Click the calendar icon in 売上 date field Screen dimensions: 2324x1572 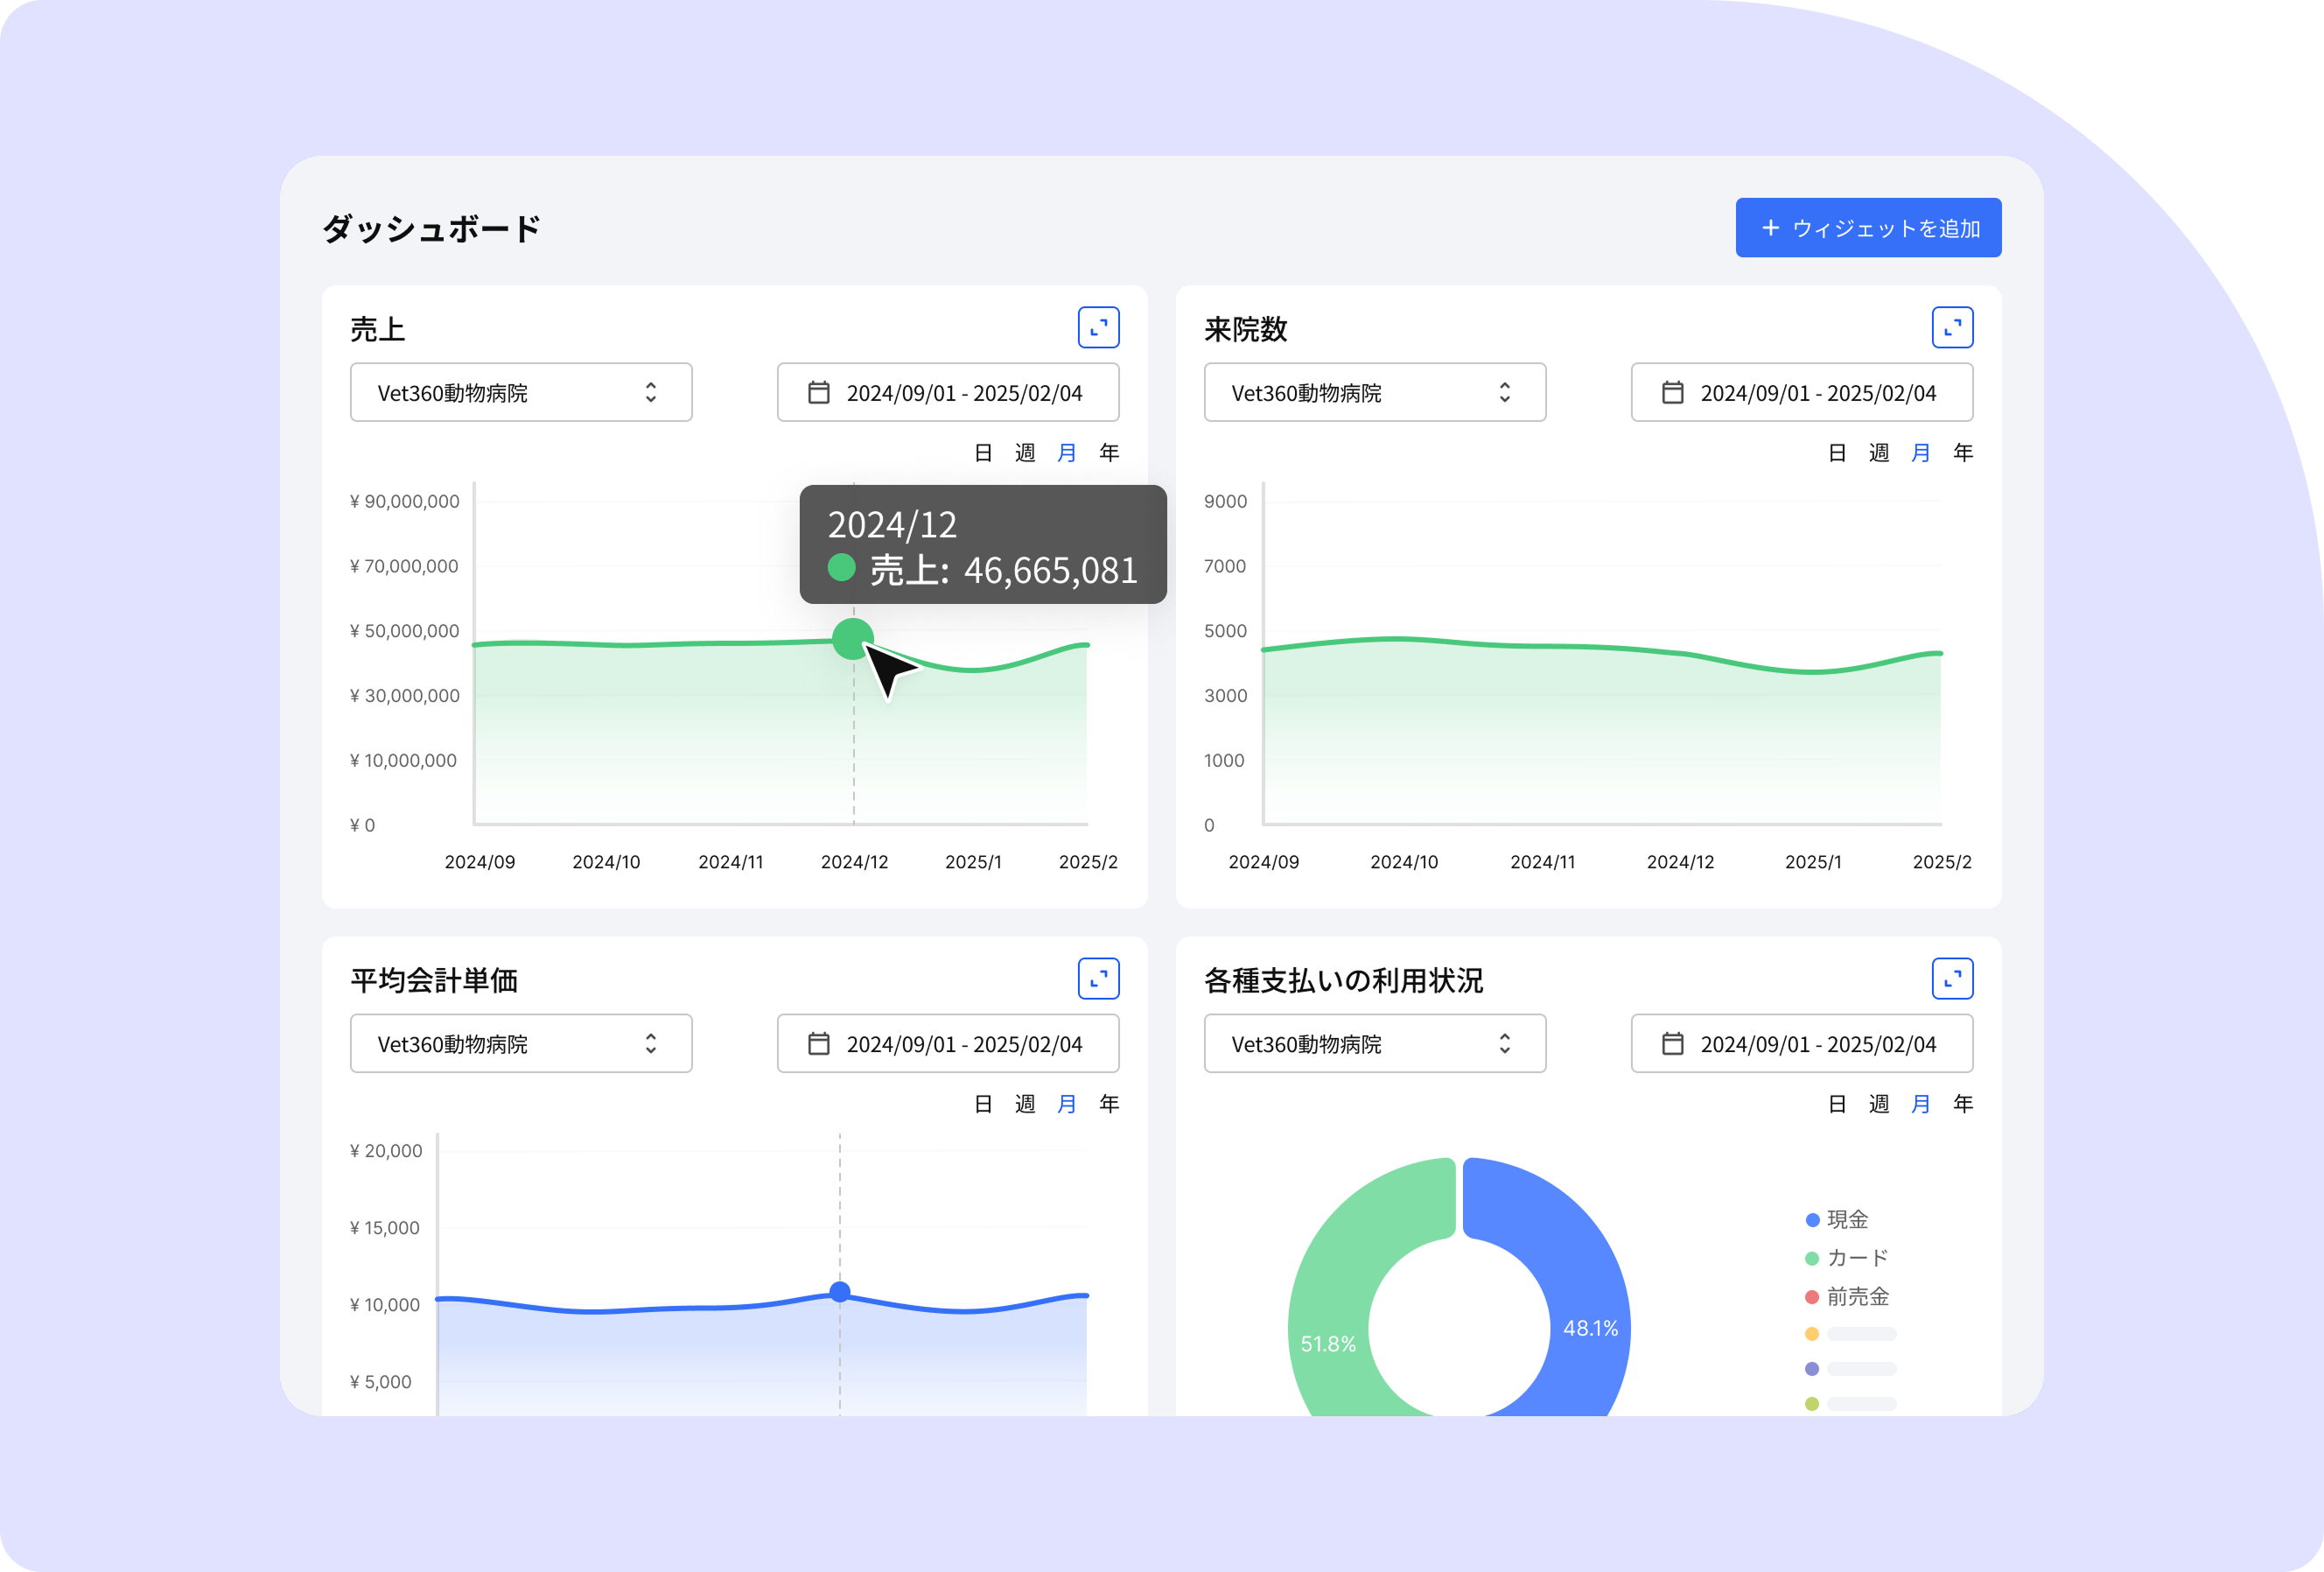(x=818, y=392)
